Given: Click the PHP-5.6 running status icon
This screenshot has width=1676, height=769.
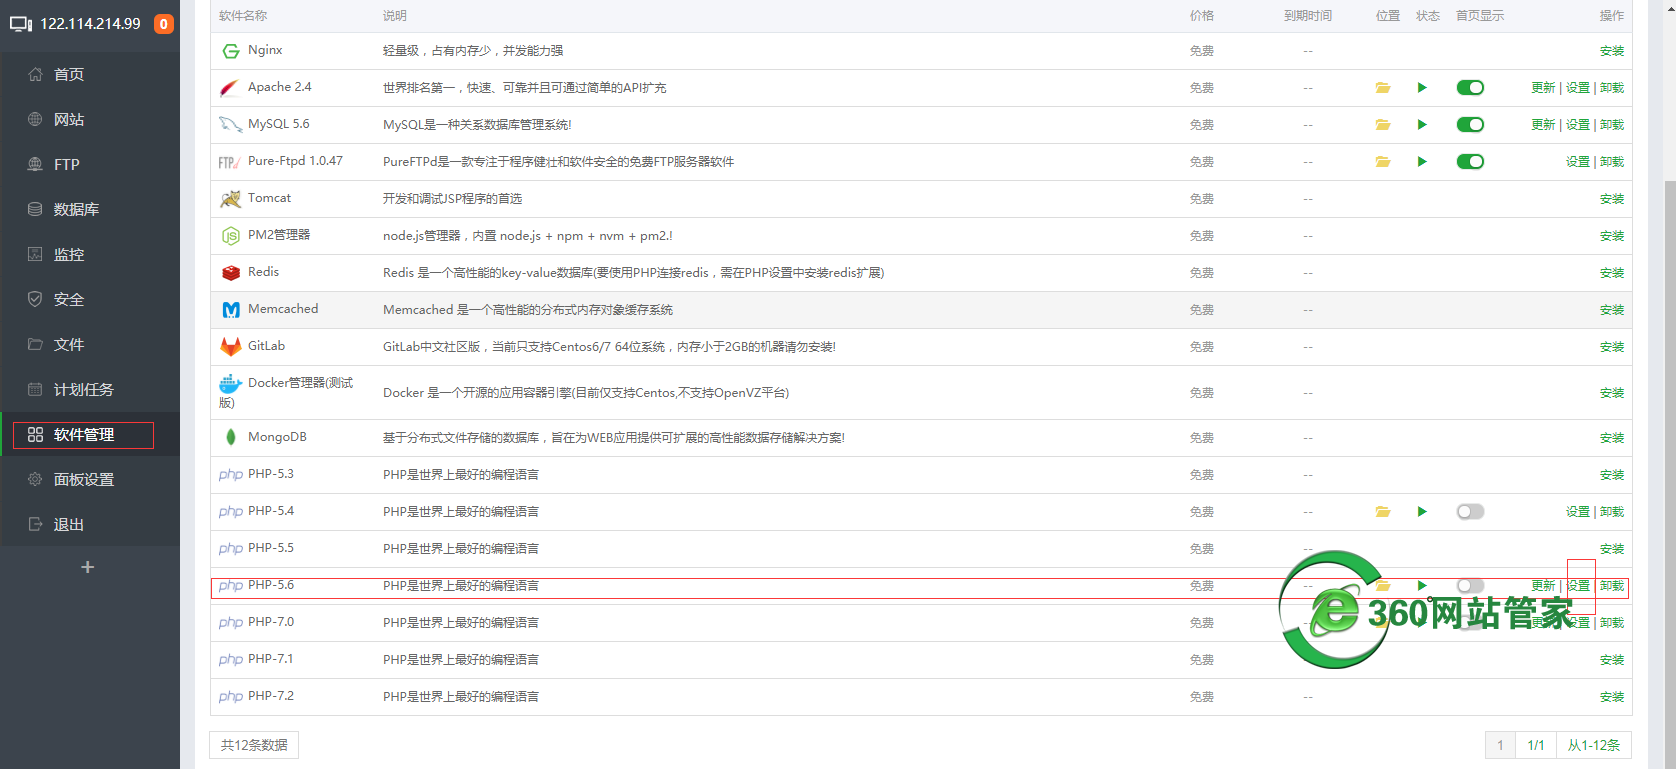Looking at the screenshot, I should [1422, 586].
